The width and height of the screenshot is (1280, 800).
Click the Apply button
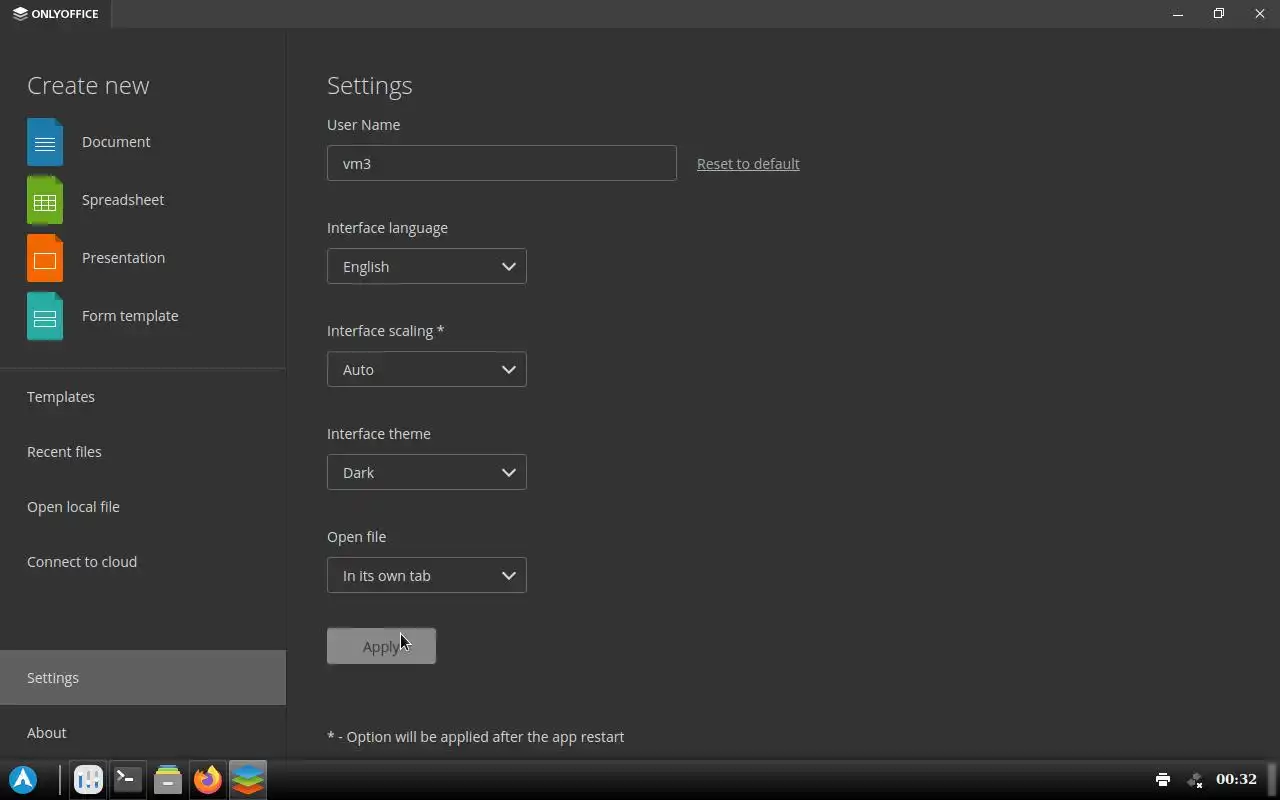(381, 646)
